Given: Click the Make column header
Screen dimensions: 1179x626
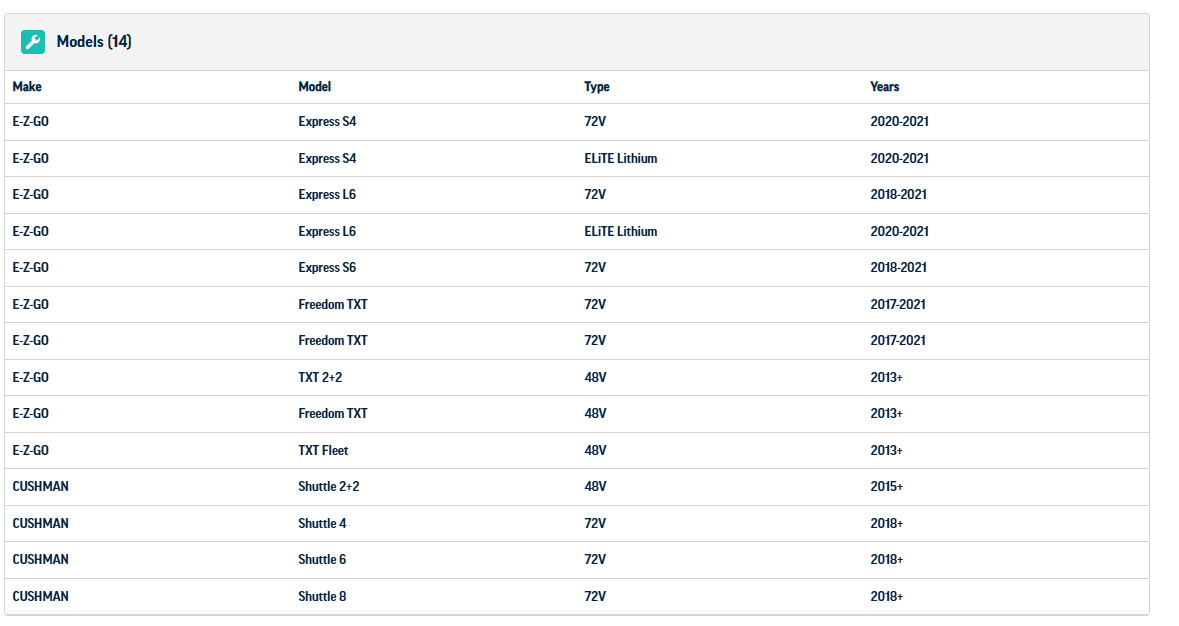Looking at the screenshot, I should pos(27,87).
